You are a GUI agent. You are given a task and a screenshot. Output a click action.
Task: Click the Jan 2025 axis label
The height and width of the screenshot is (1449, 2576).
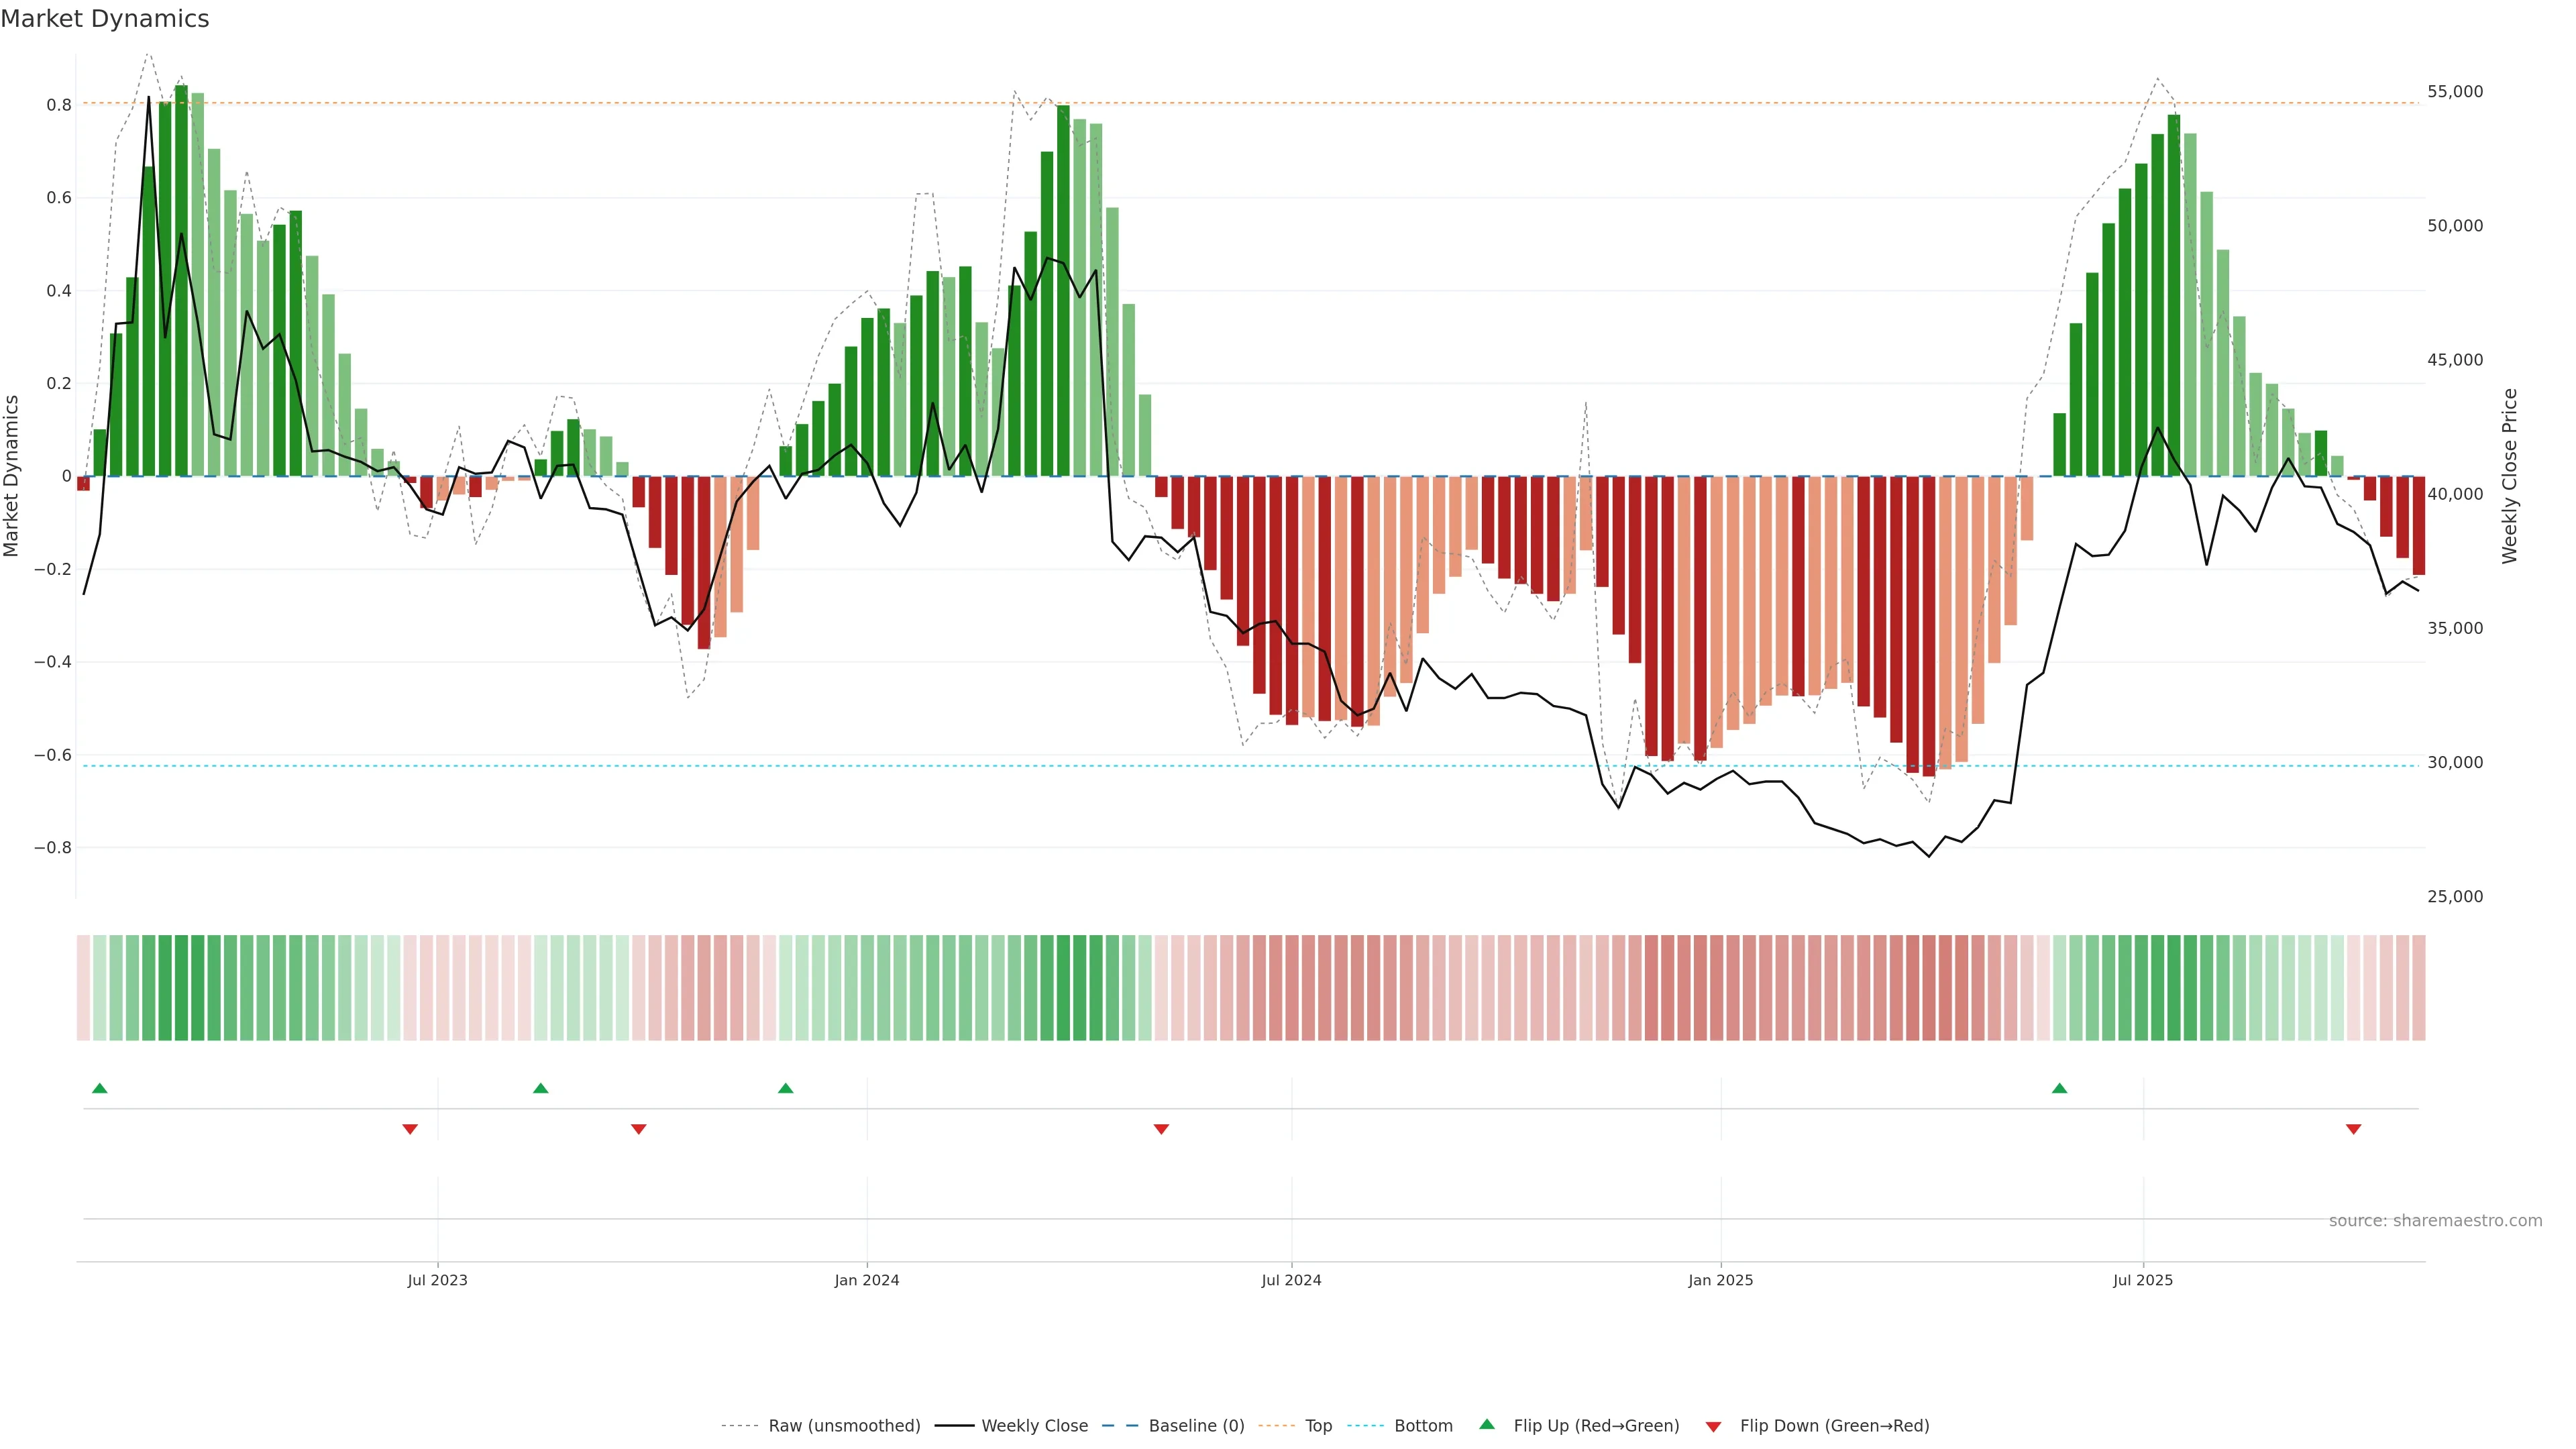pos(1720,1280)
